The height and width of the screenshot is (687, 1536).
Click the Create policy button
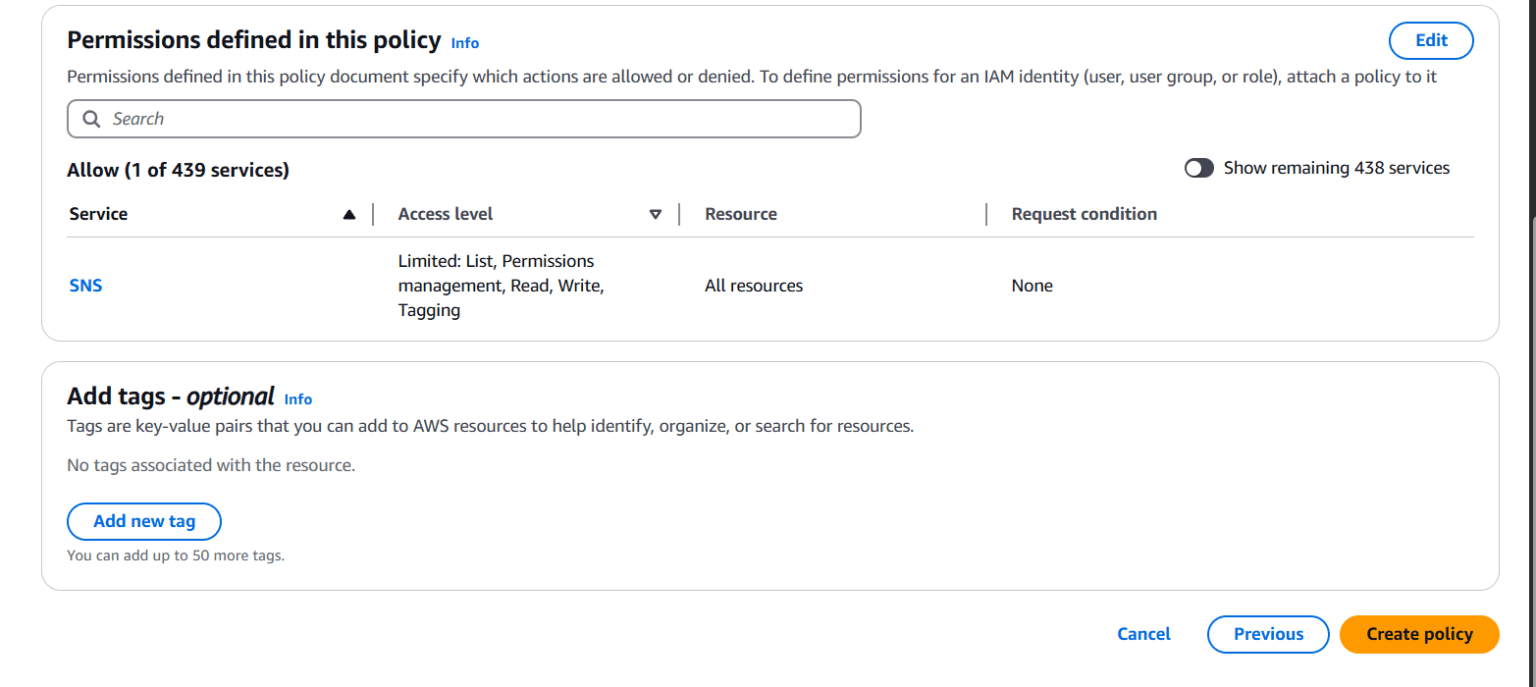point(1418,634)
